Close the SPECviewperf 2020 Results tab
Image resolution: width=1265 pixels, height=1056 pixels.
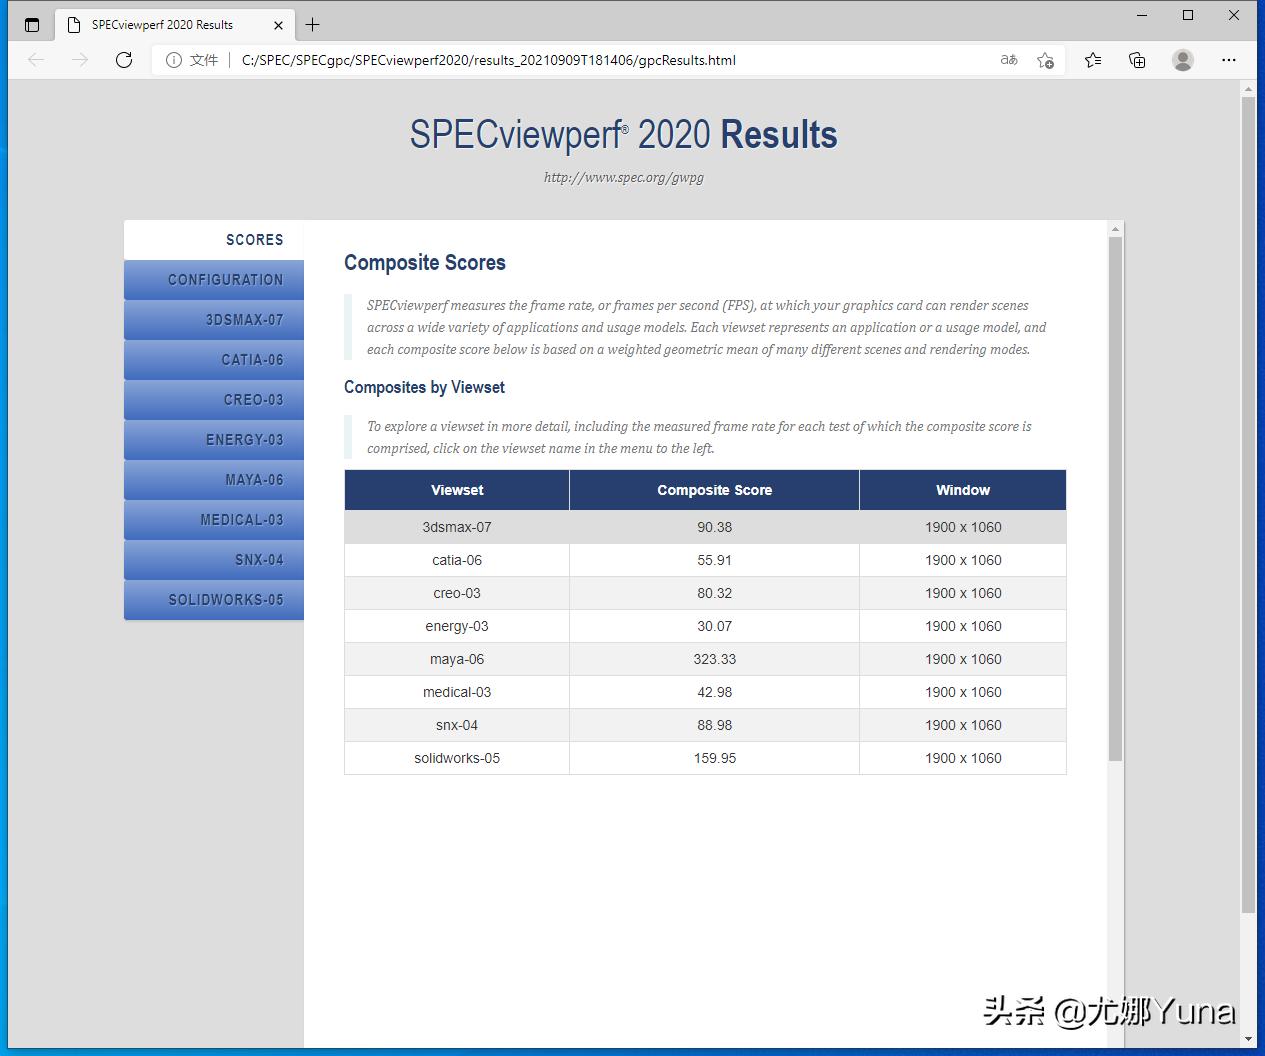(279, 25)
